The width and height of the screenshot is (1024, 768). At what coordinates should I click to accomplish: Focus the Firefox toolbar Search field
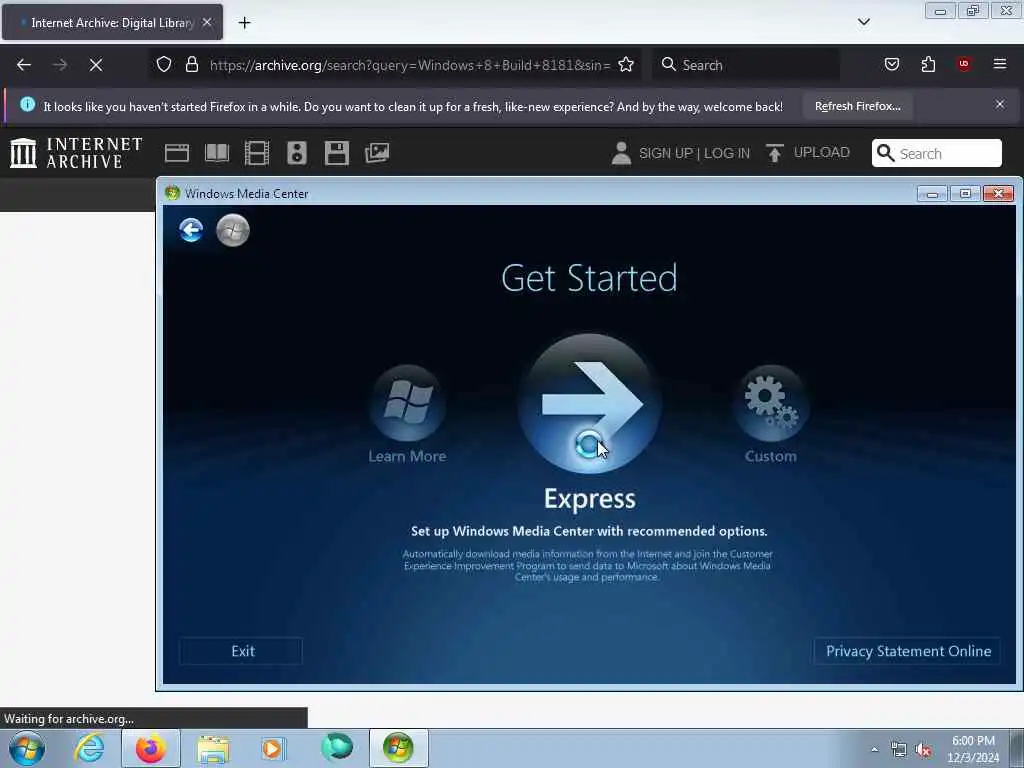pos(746,65)
